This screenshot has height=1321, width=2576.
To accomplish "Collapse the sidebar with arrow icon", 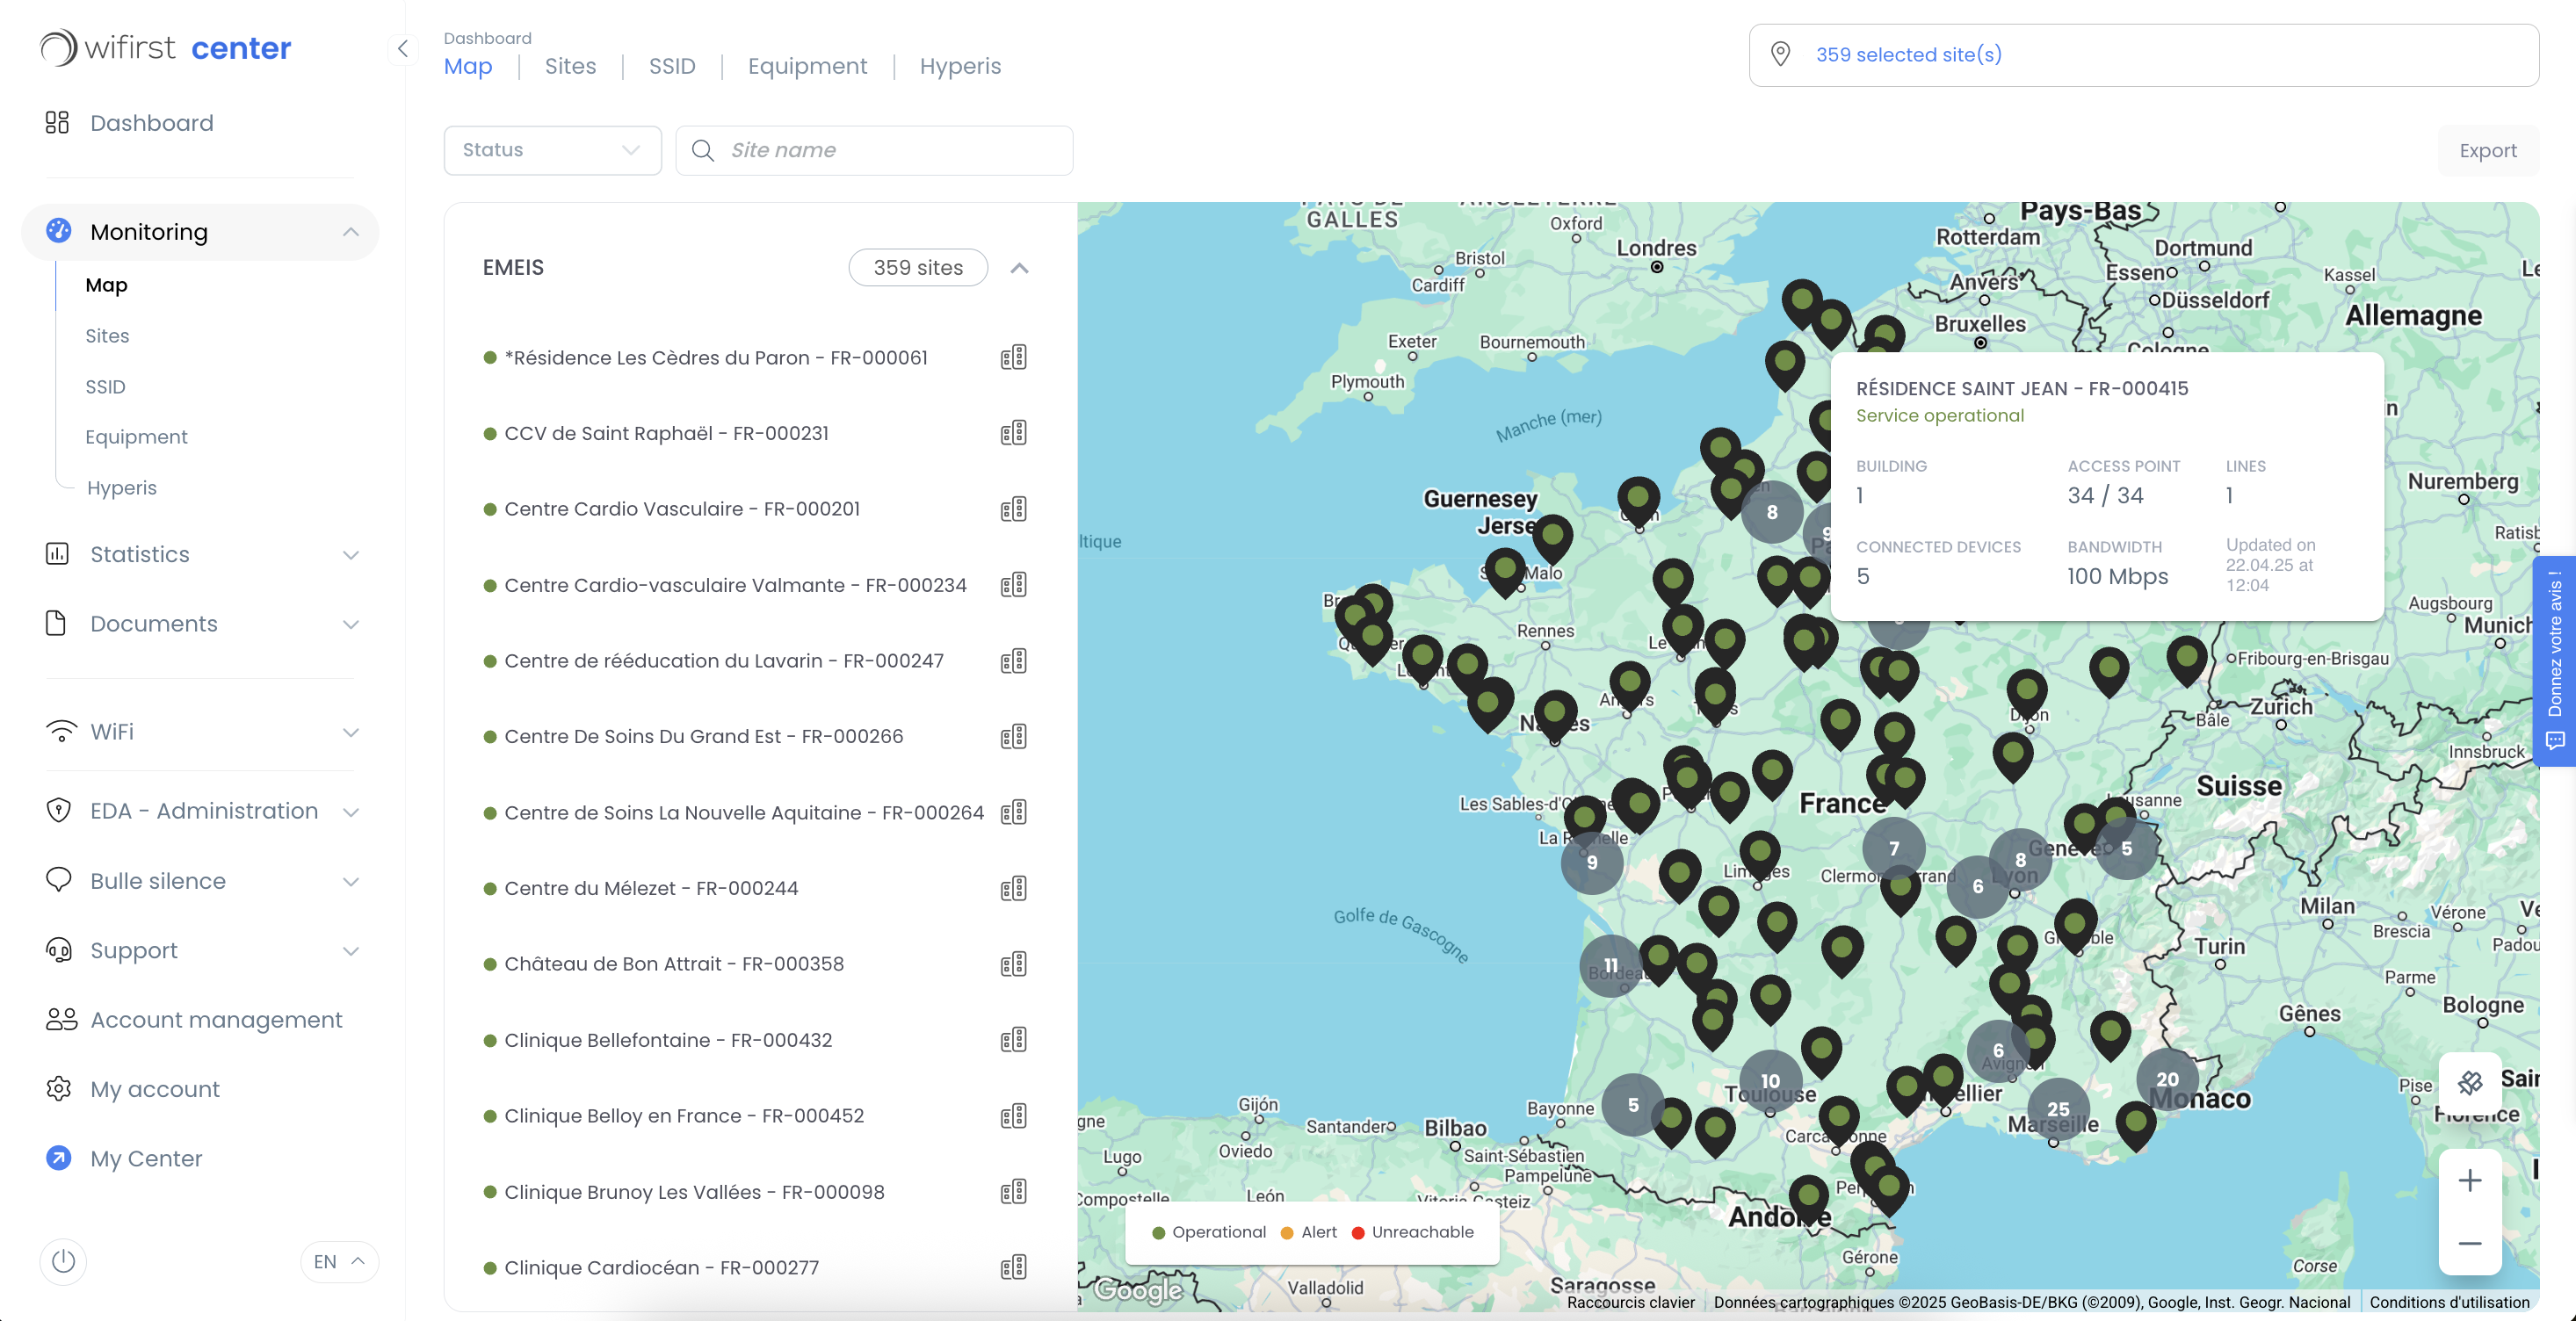I will point(402,48).
